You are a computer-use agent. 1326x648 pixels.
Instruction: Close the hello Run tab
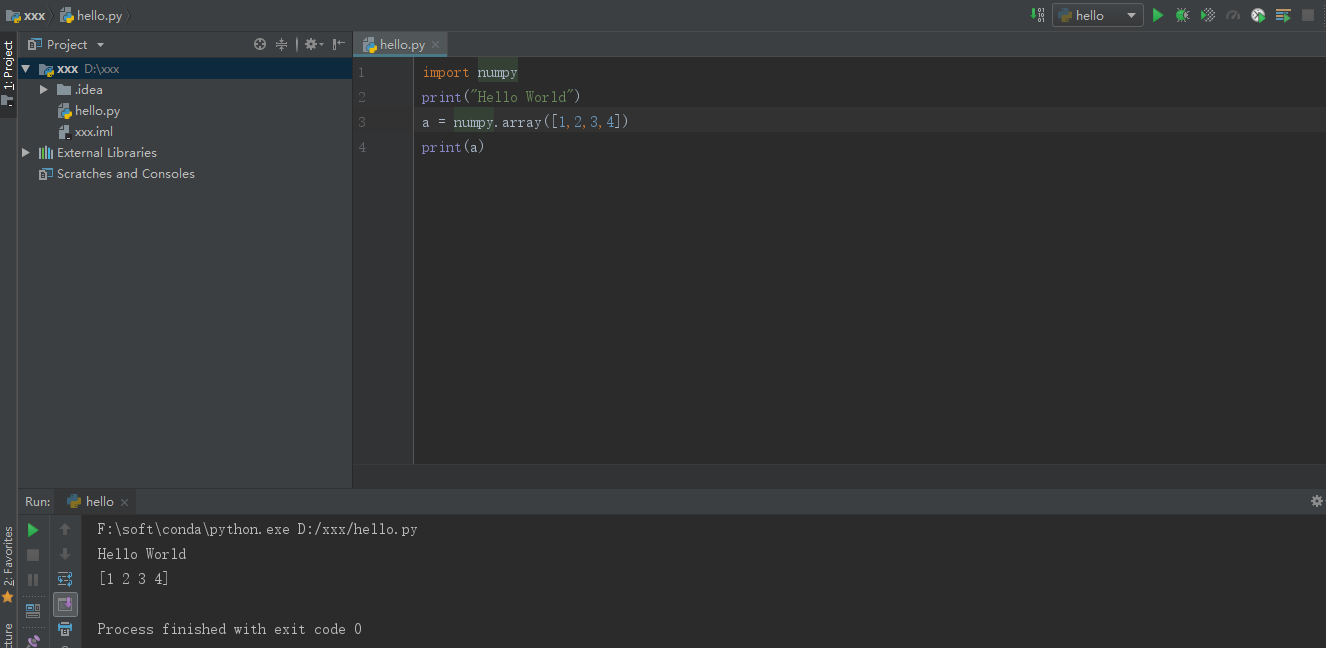(124, 502)
